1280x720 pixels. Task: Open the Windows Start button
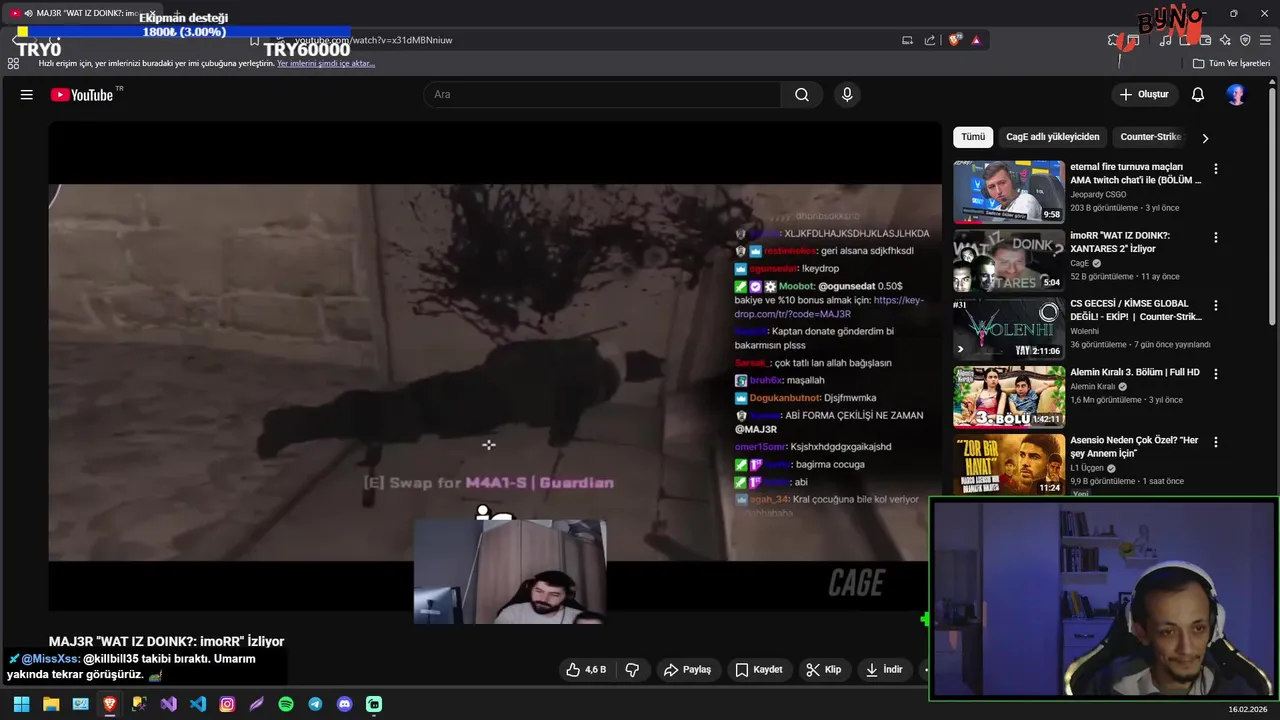coord(21,704)
